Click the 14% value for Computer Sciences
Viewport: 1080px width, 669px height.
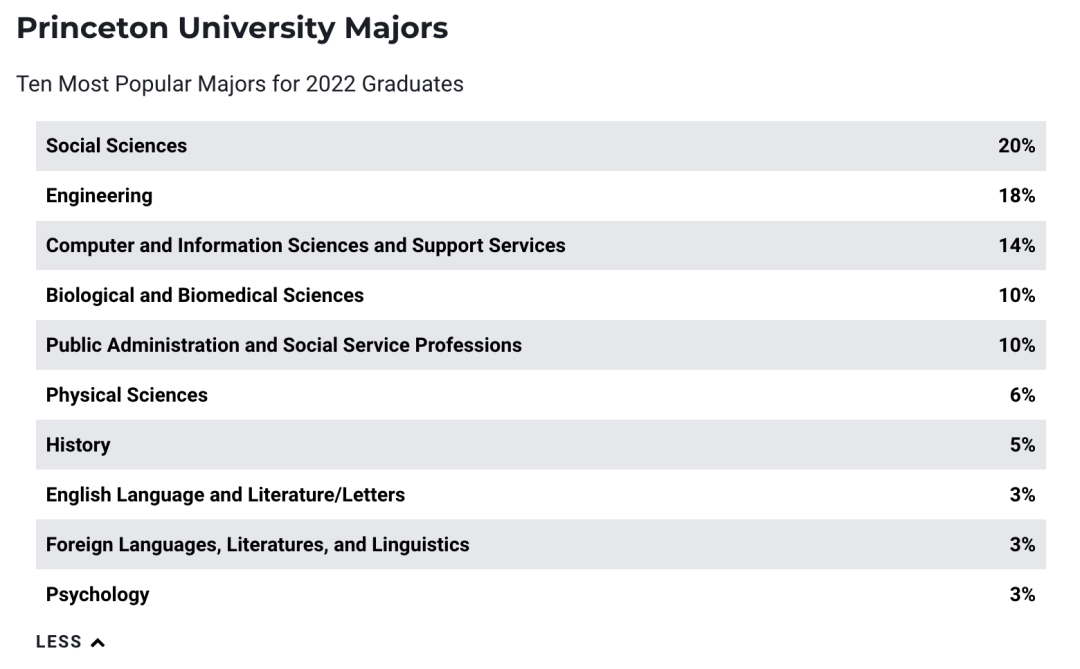tap(1017, 246)
